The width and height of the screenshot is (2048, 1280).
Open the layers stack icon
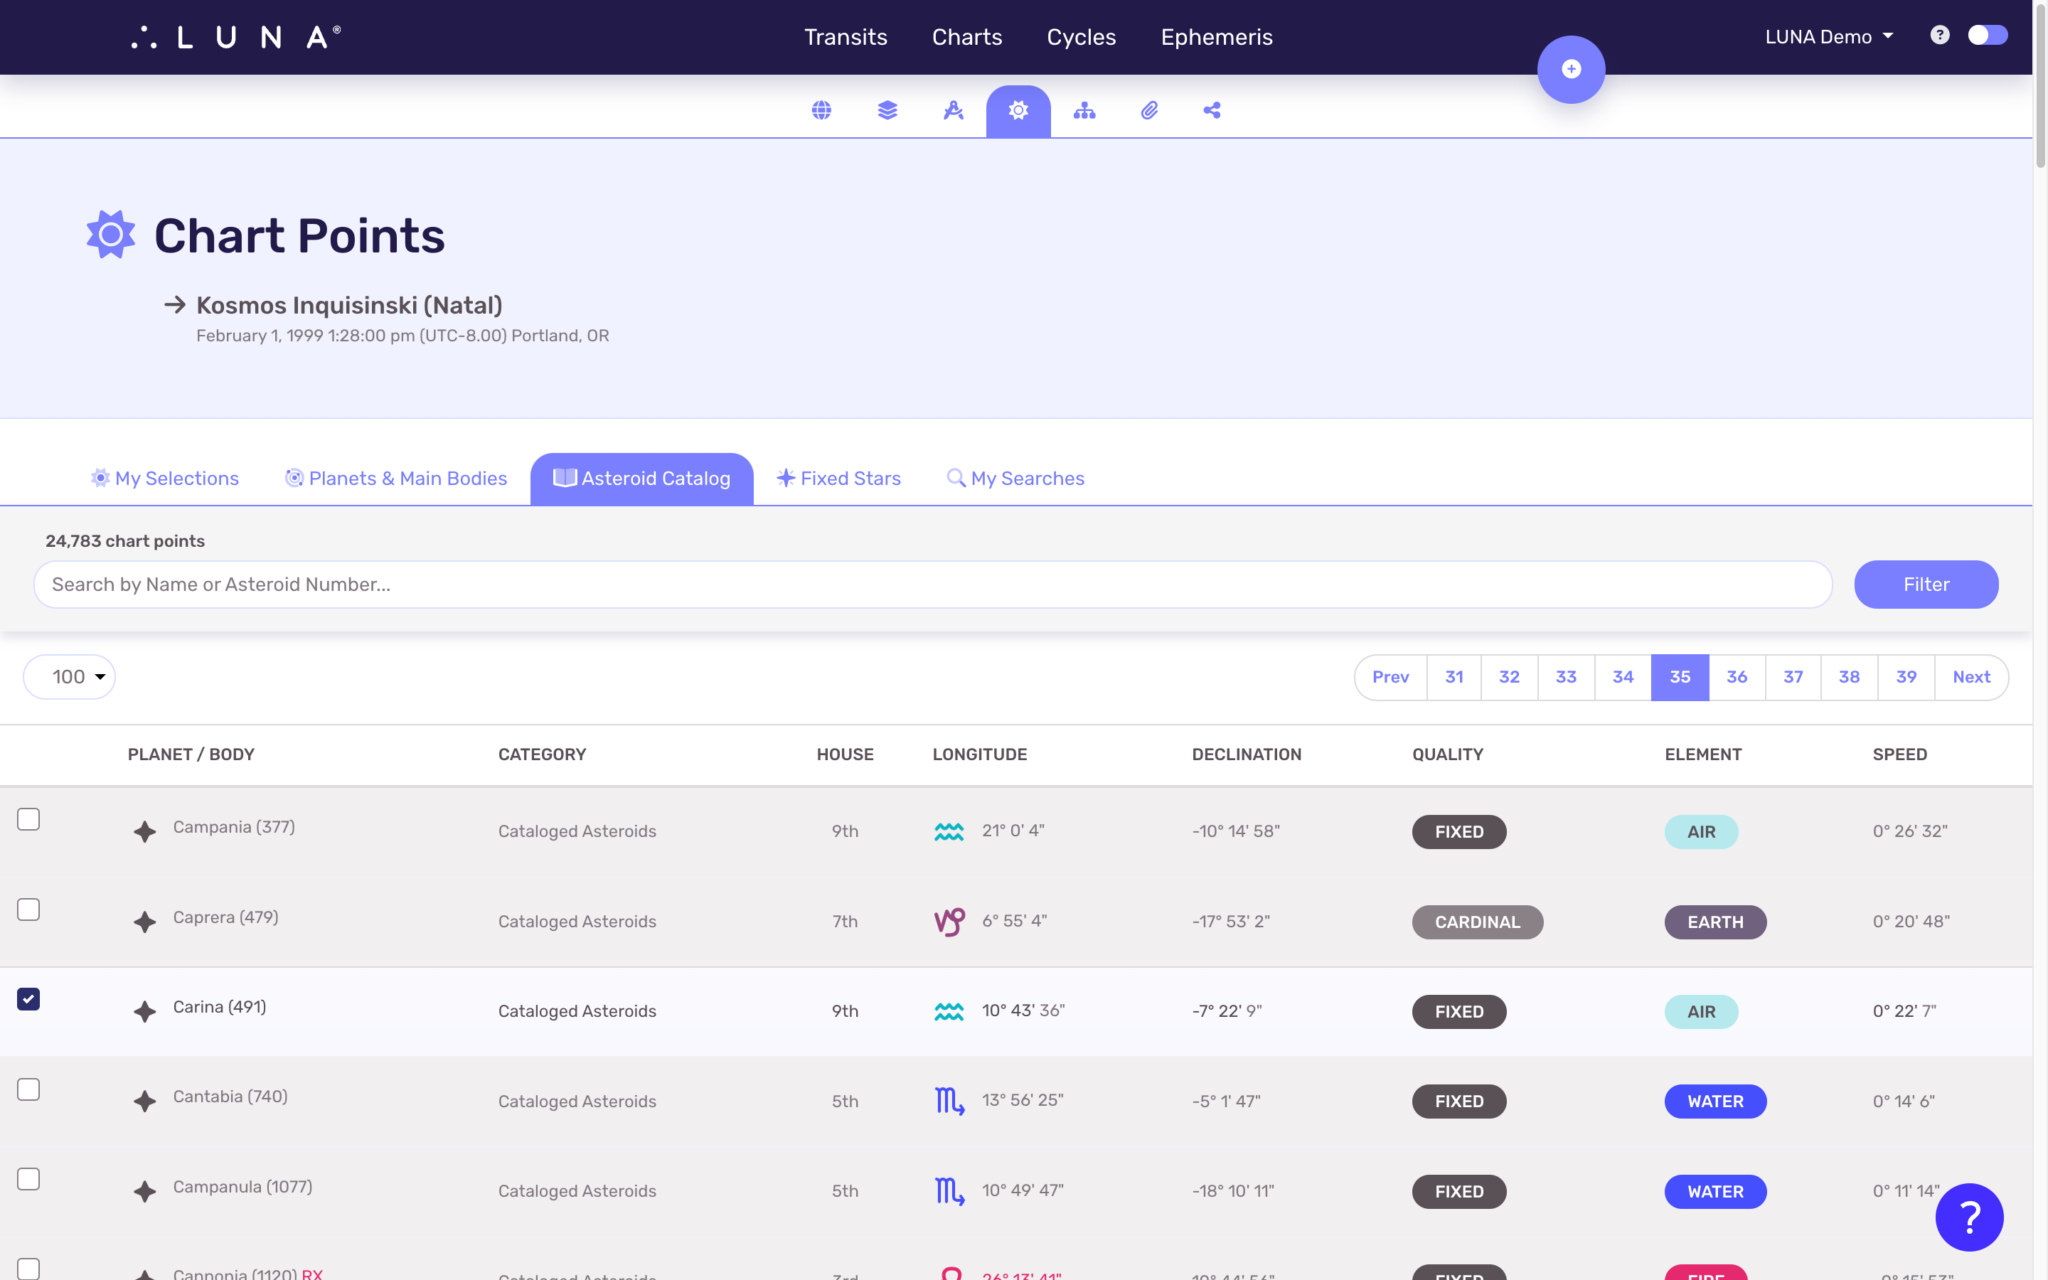tap(887, 110)
